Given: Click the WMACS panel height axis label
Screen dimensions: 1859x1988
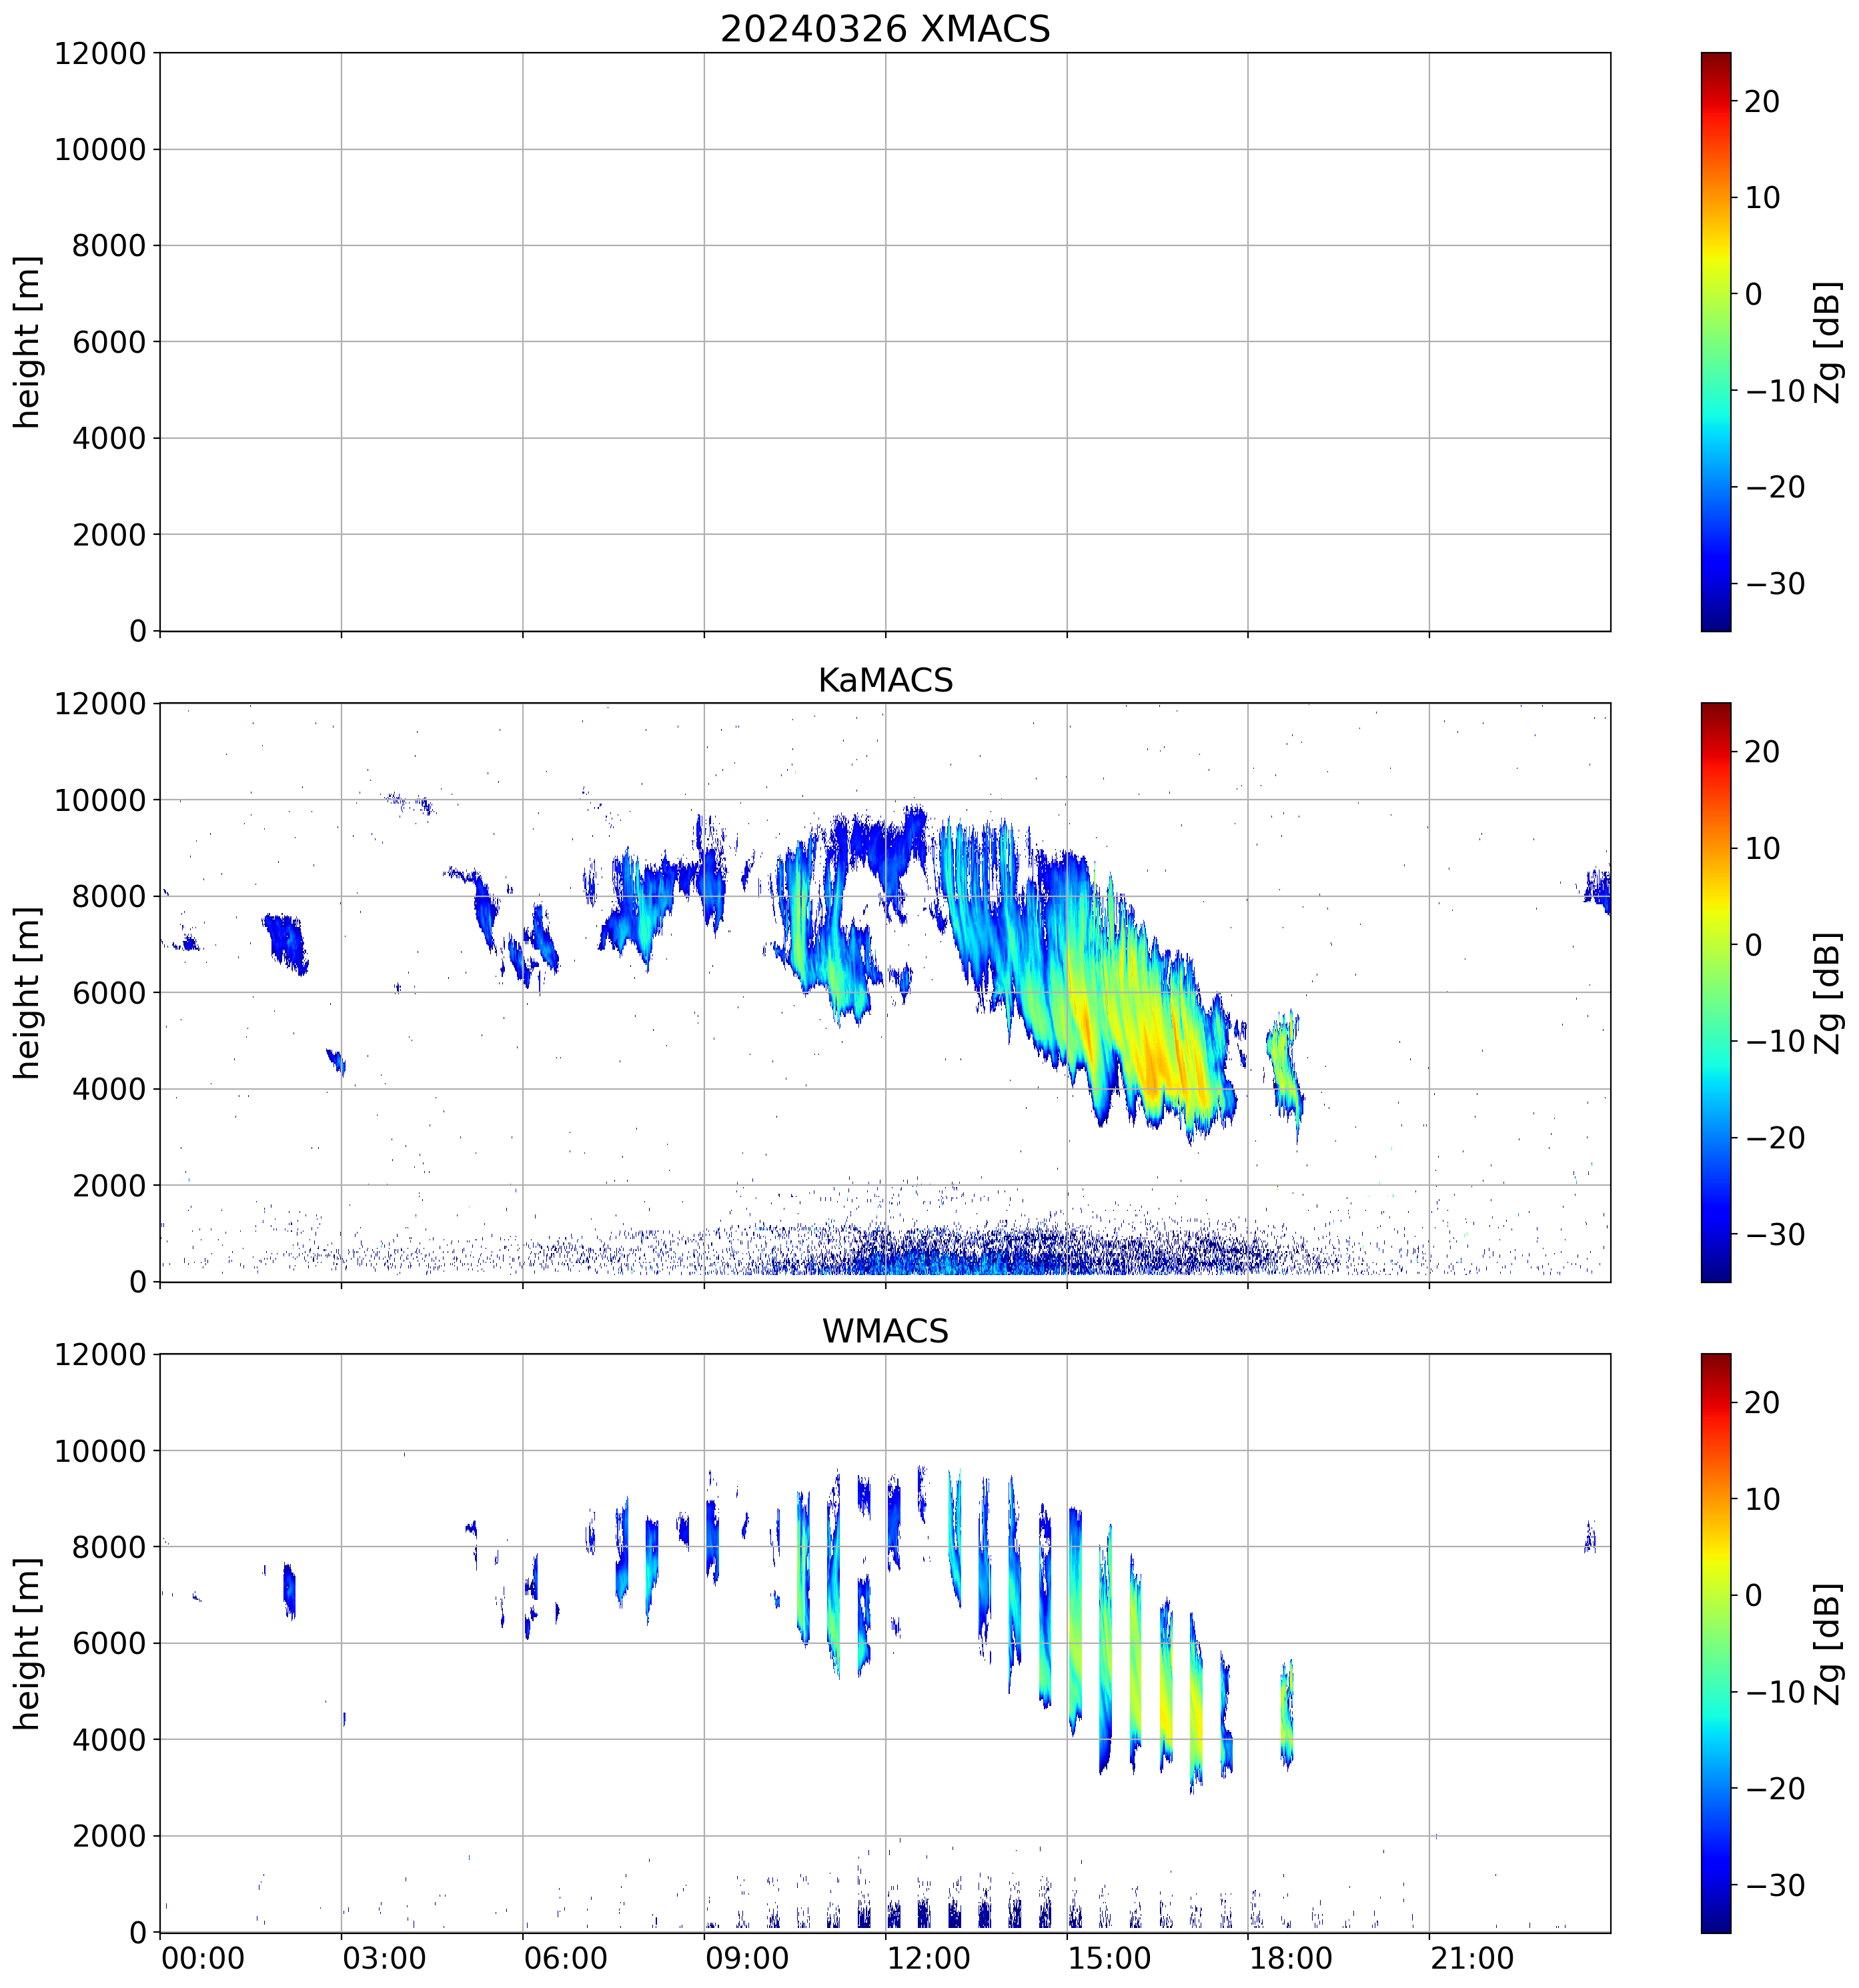Looking at the screenshot, I should (28, 1643).
